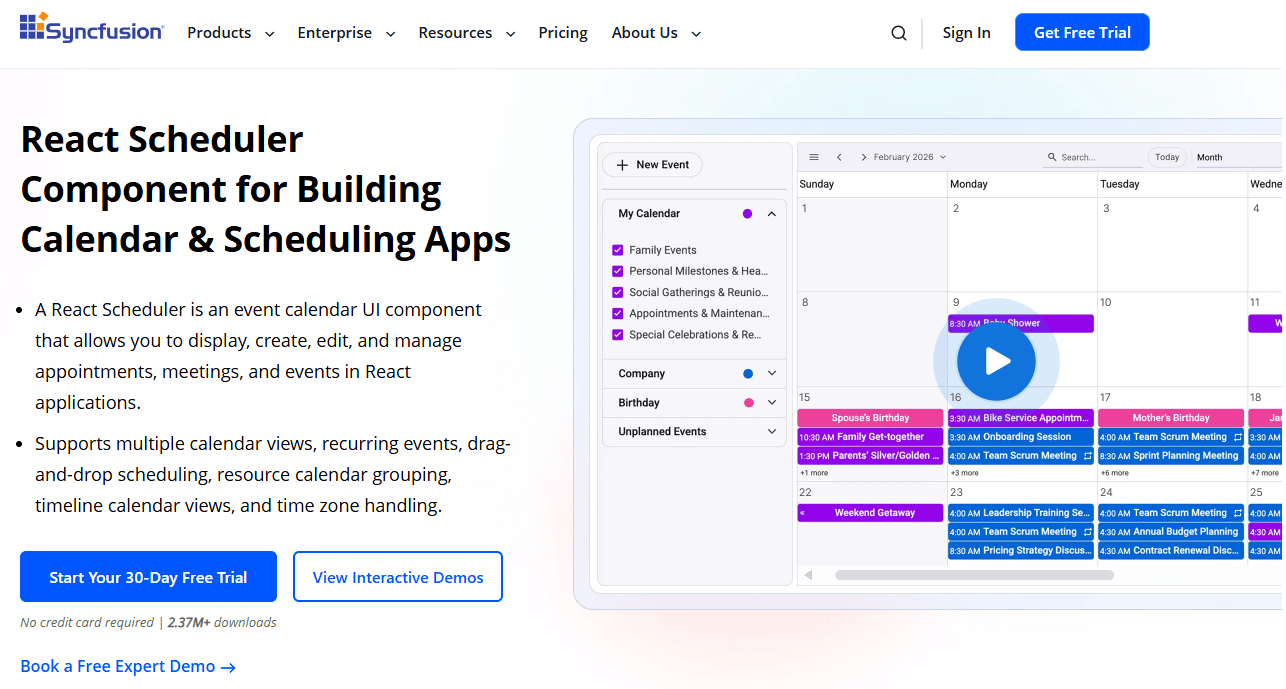The width and height of the screenshot is (1286, 689).
Task: Click View Interactive Demos button
Action: pos(398,577)
